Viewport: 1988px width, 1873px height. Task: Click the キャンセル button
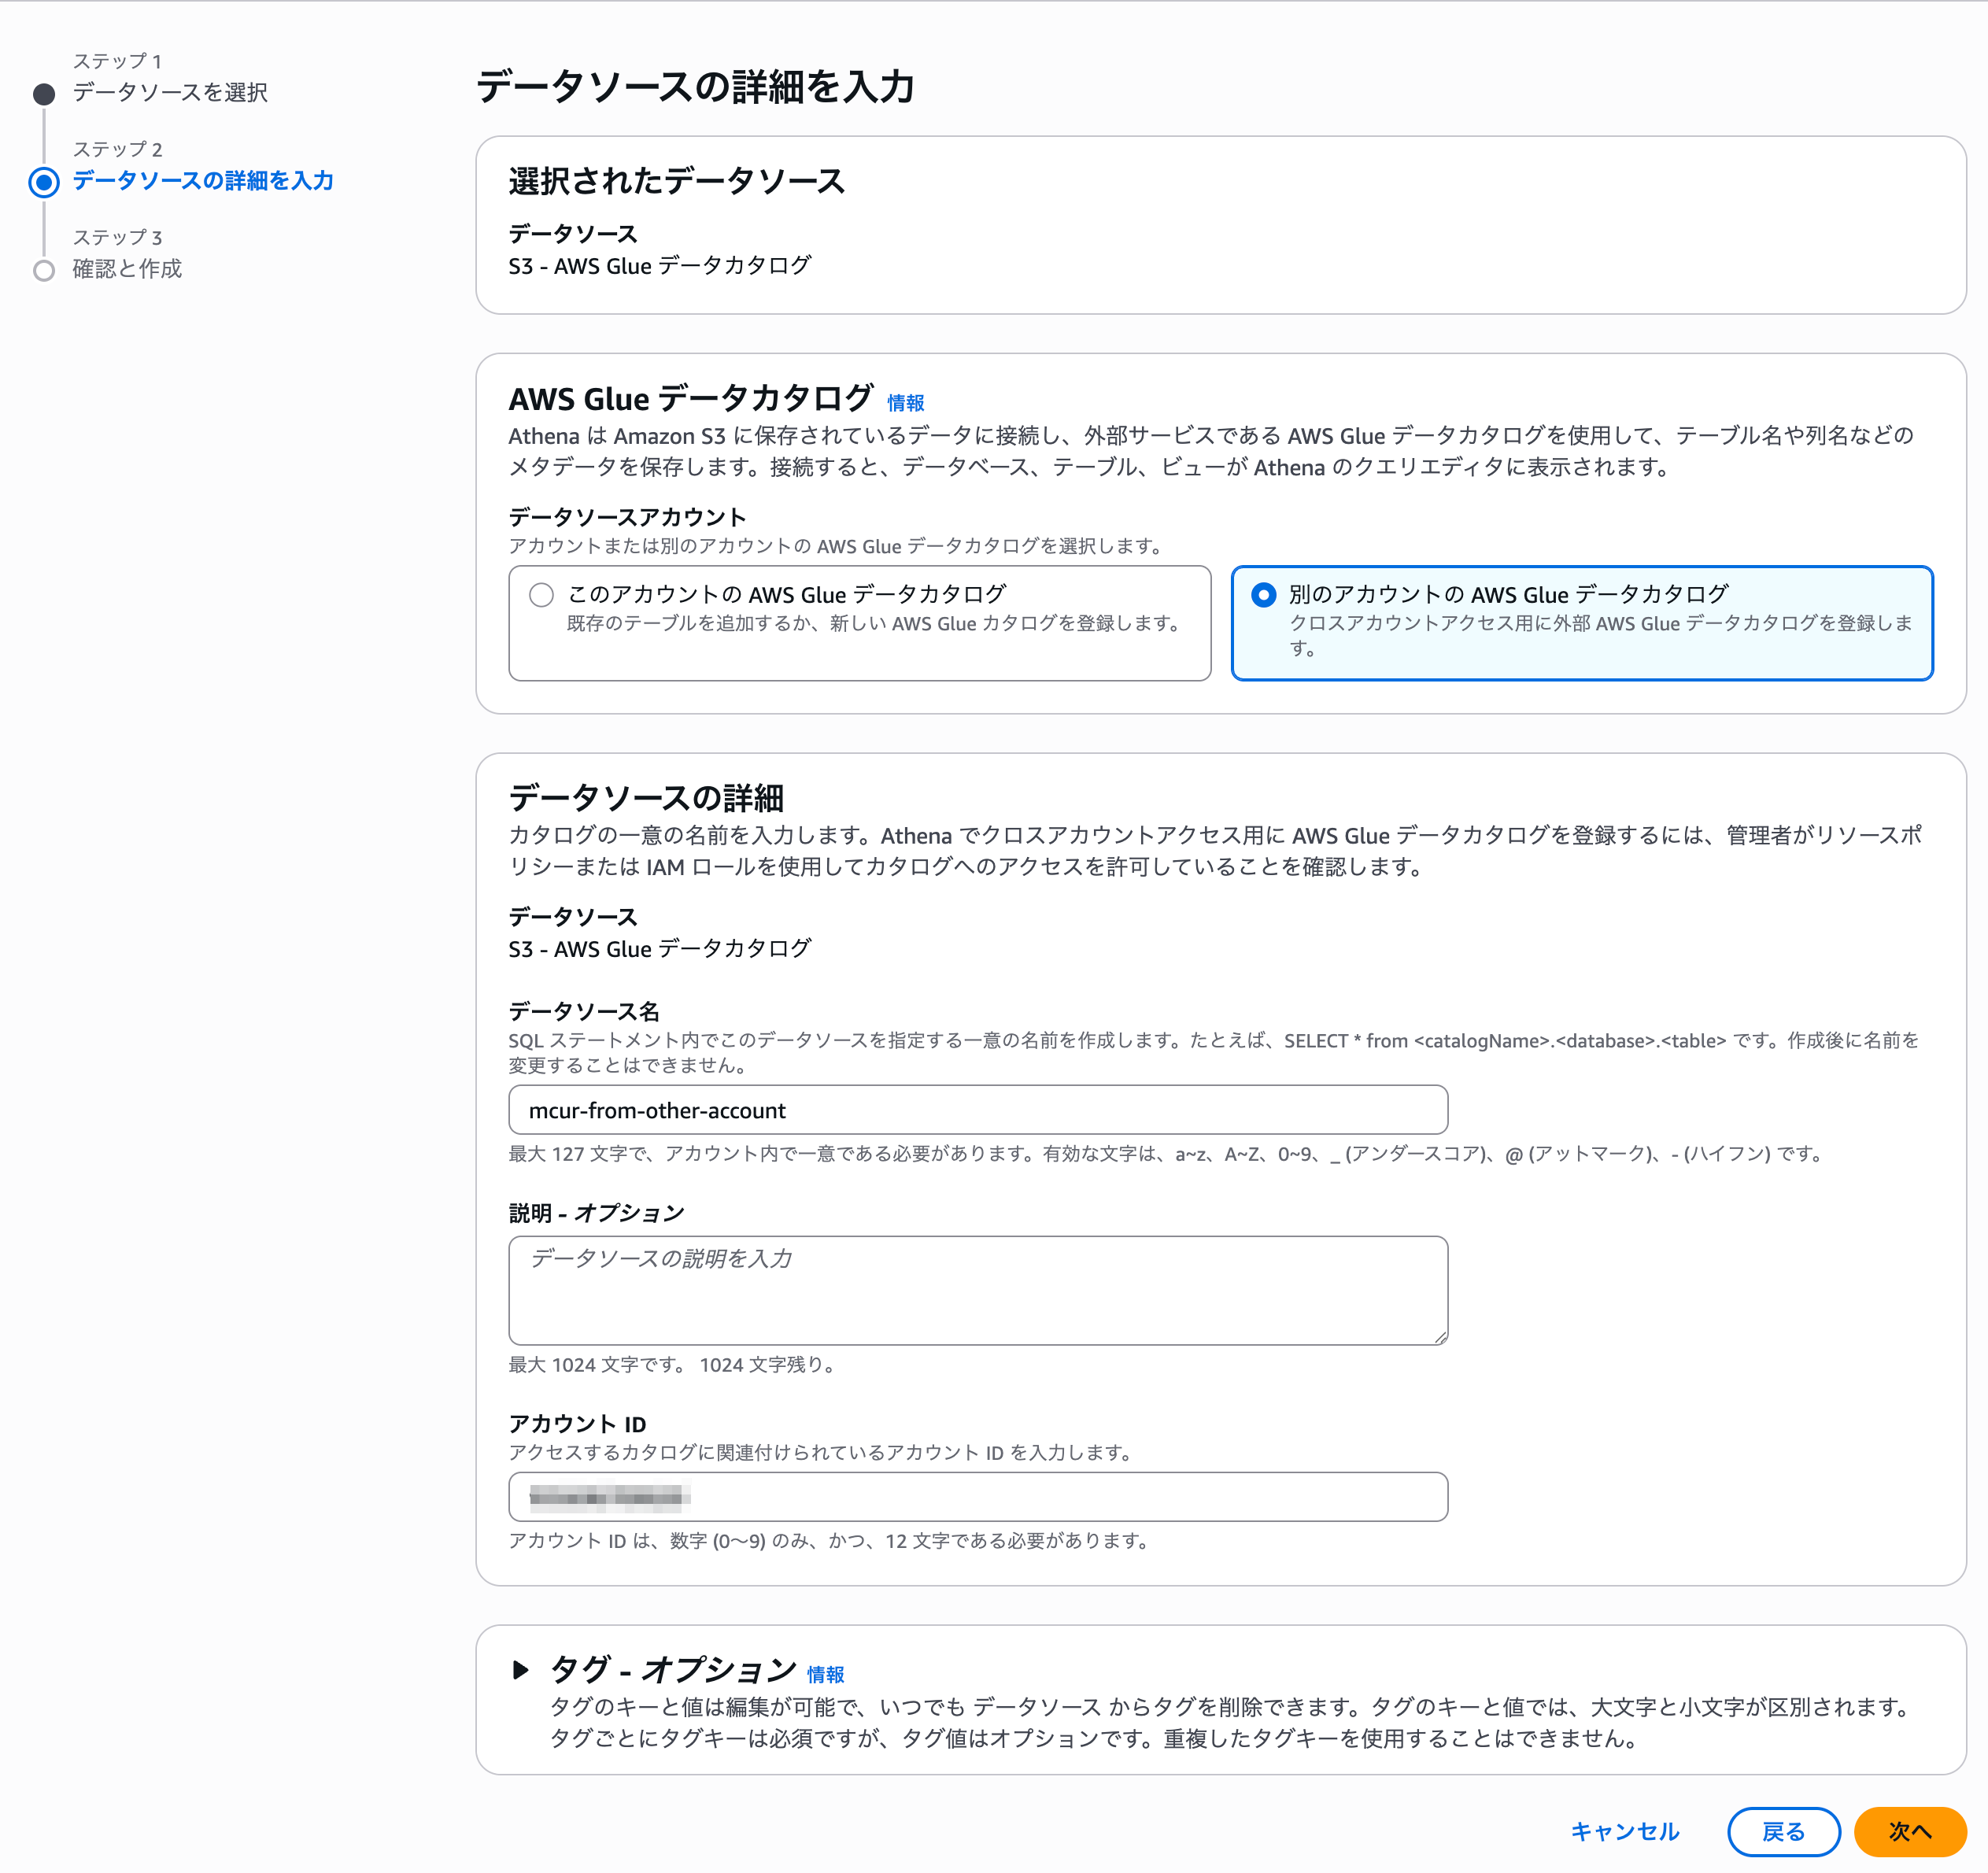coord(1624,1831)
